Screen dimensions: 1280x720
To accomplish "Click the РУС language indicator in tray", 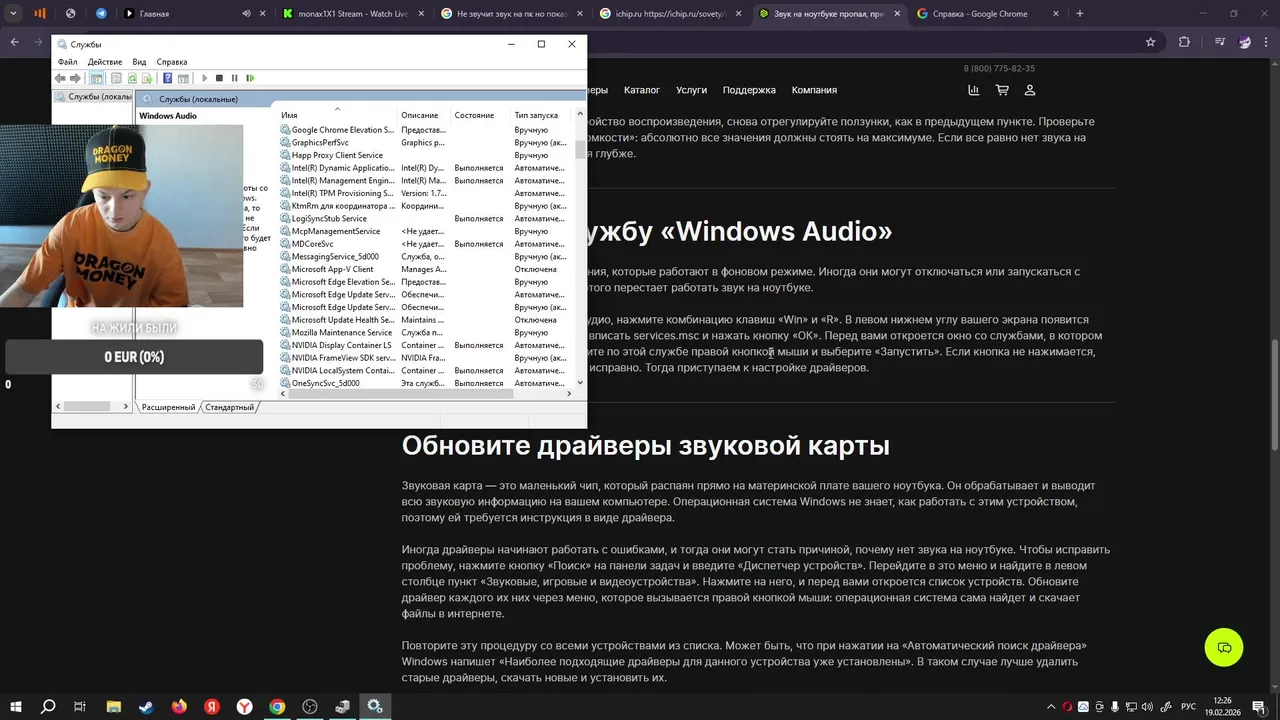I will pos(1189,706).
